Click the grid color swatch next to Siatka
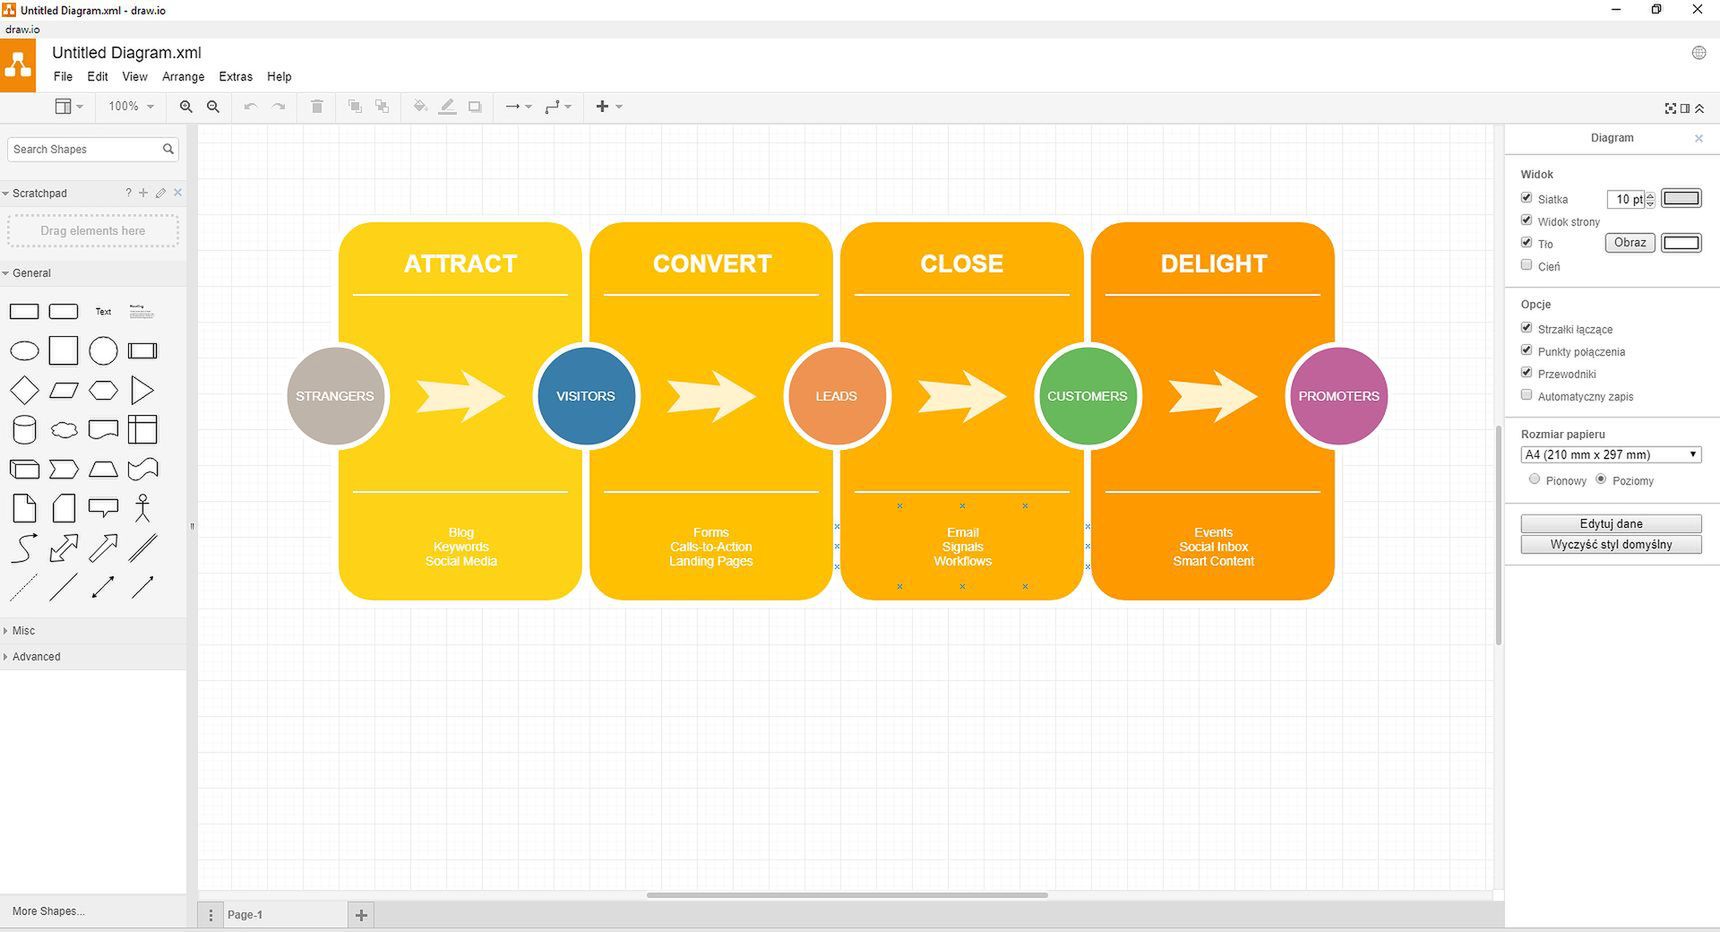Screen dimensions: 1720x932 [1680, 198]
